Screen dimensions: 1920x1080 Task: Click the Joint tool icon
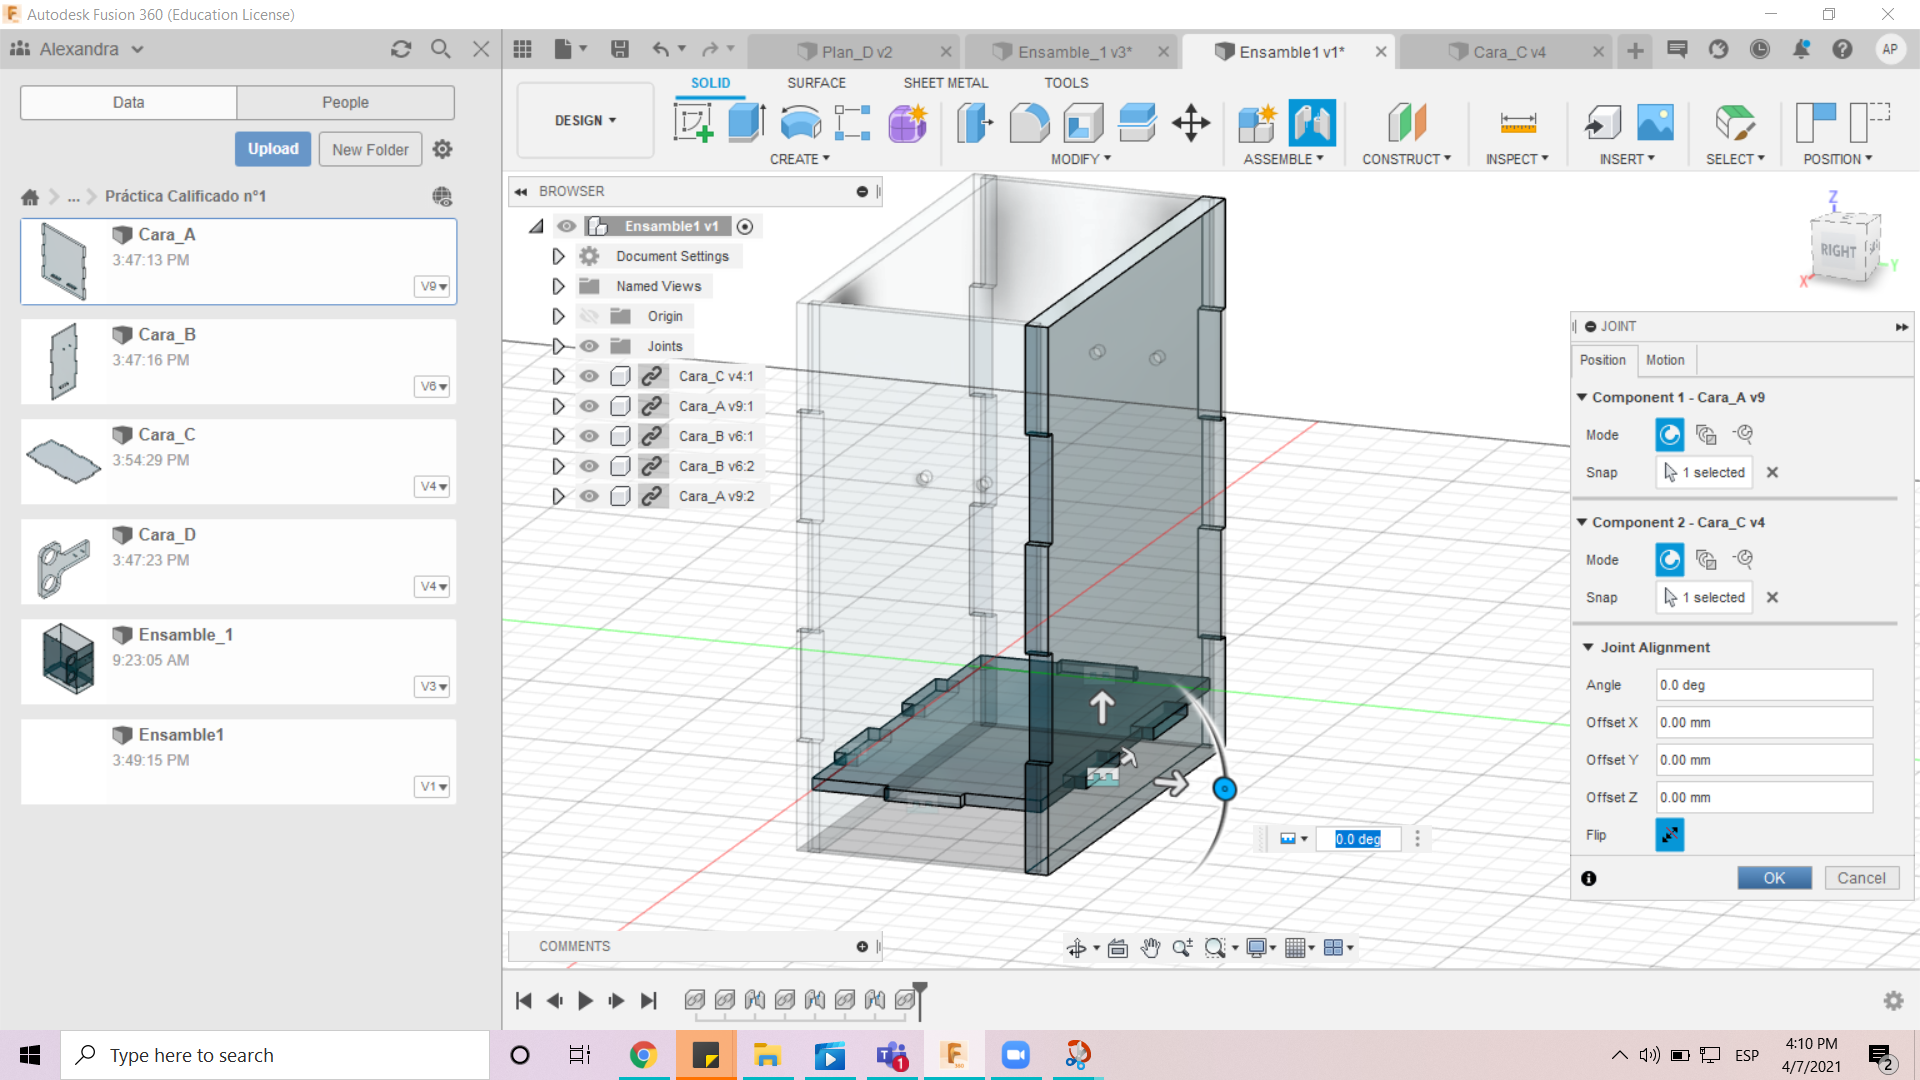(1312, 123)
